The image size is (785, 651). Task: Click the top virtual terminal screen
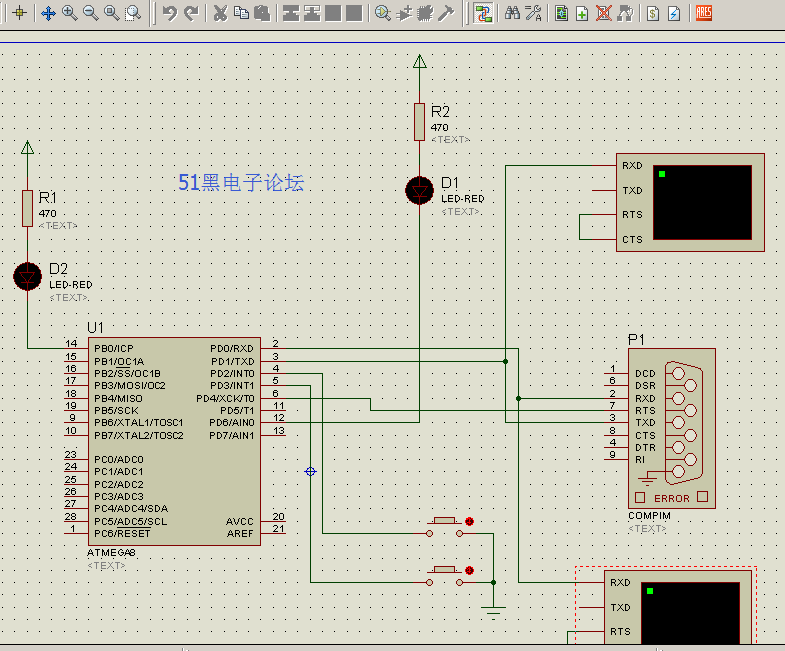click(x=701, y=203)
